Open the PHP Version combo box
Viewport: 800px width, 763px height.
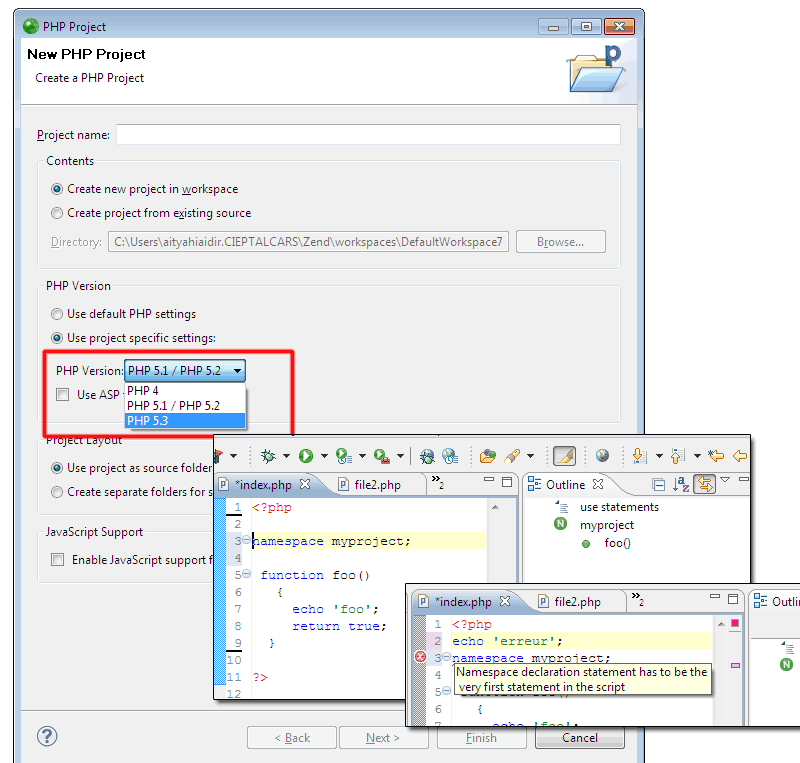[x=184, y=371]
